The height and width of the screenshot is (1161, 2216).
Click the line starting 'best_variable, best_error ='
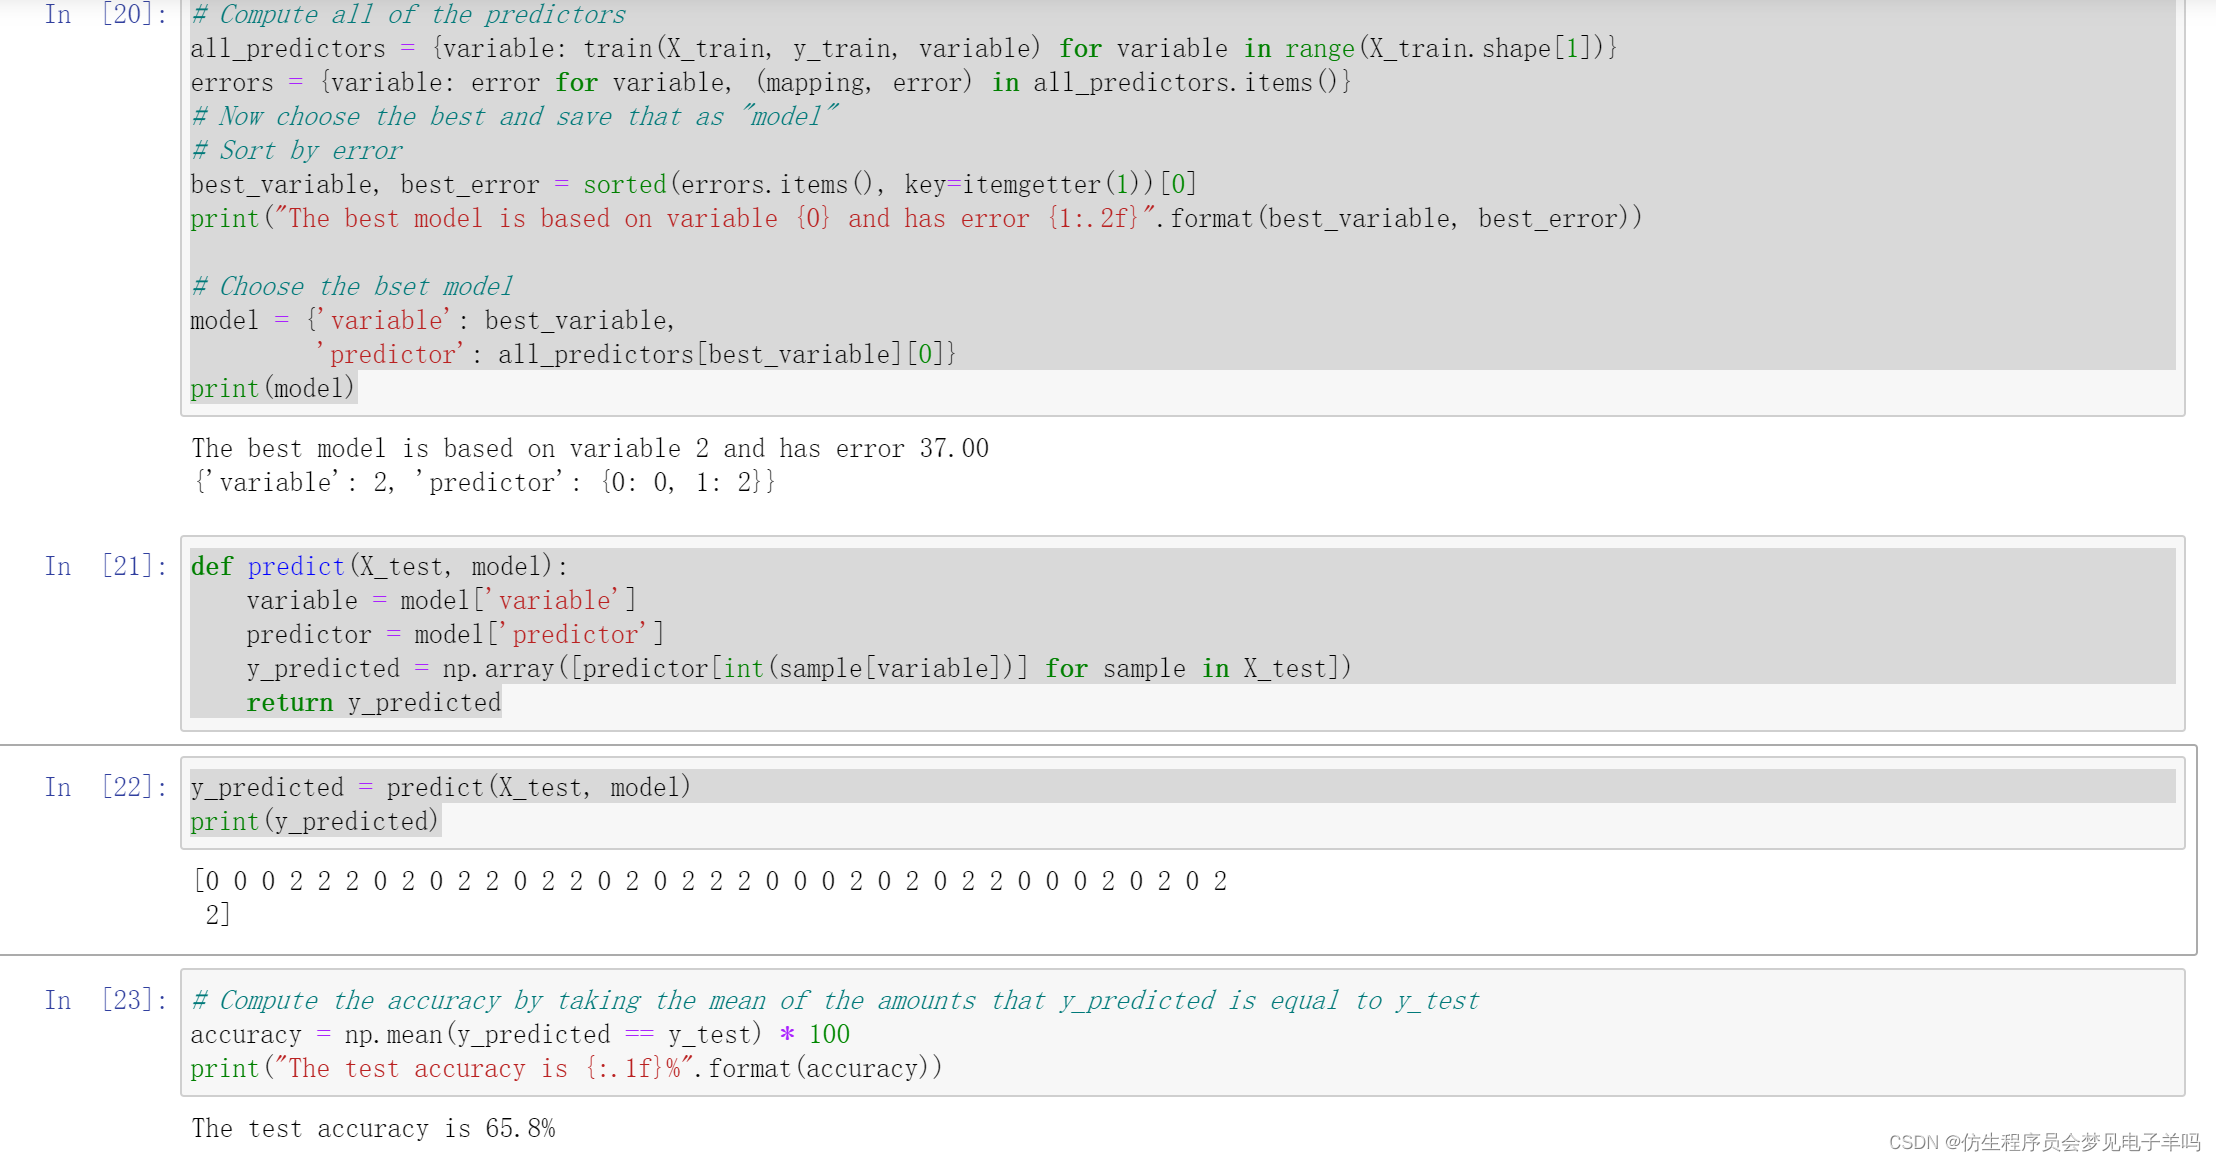pyautogui.click(x=694, y=184)
